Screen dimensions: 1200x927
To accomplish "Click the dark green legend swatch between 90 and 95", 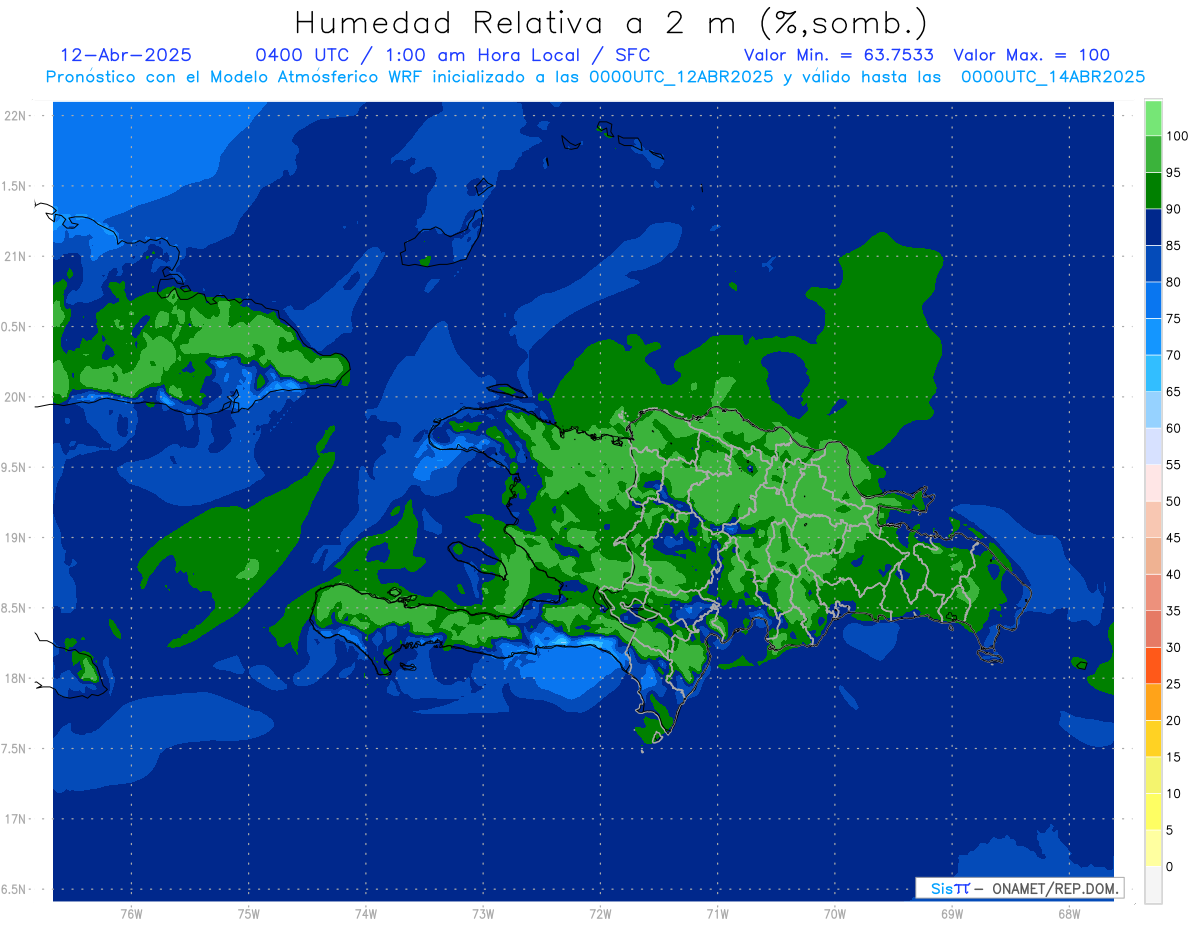I will 1153,190.
